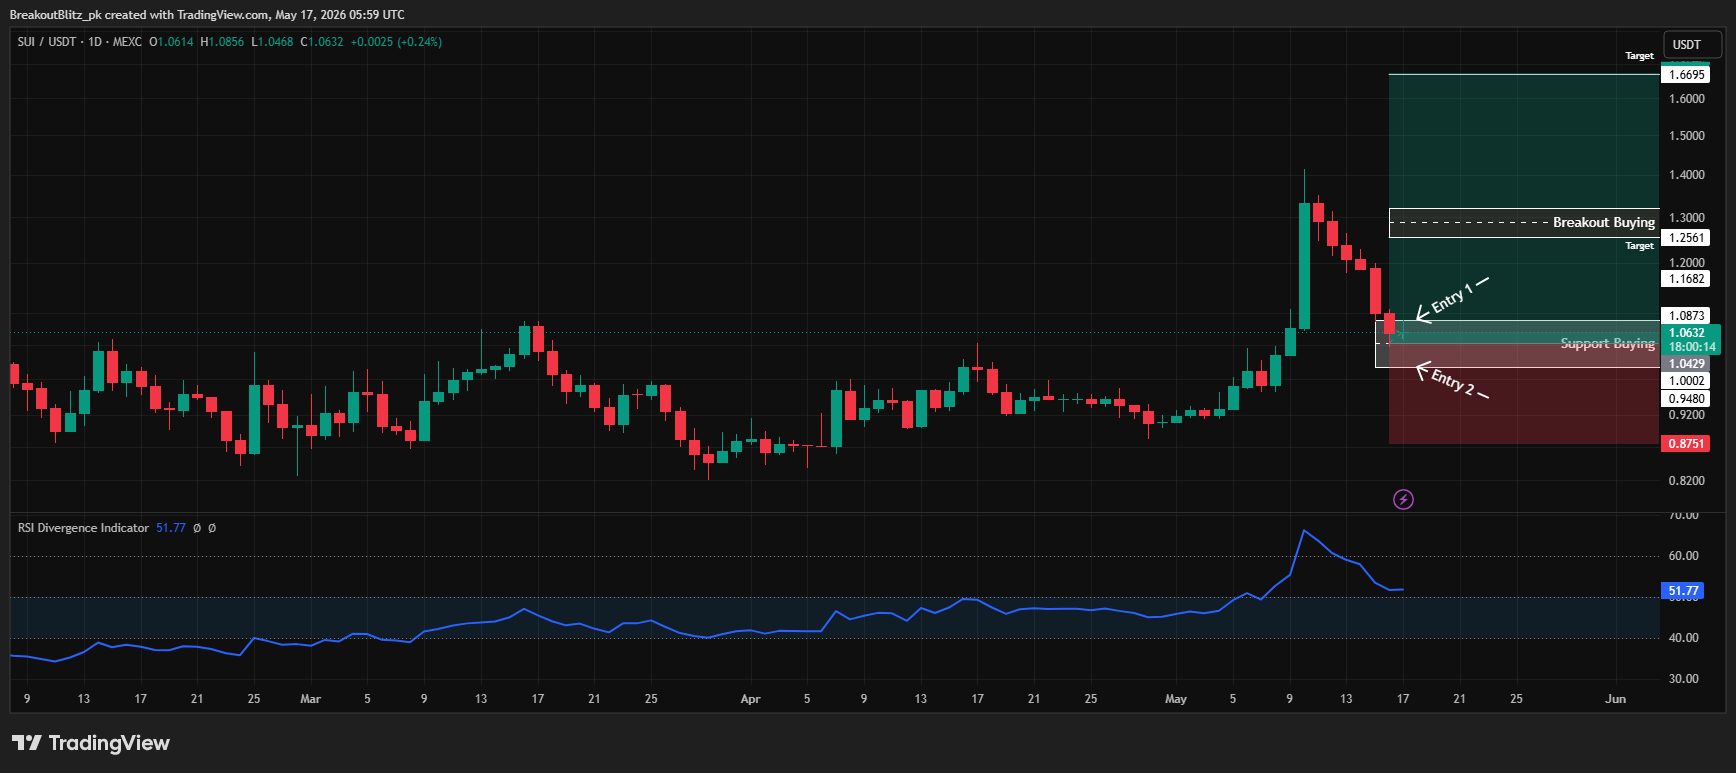1736x773 pixels.
Task: Click the high price value H1.0856
Action: point(222,42)
